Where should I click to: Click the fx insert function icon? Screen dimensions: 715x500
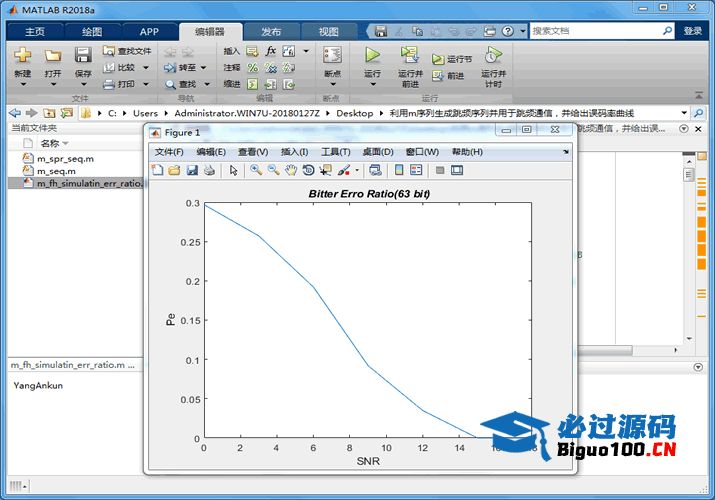(271, 51)
